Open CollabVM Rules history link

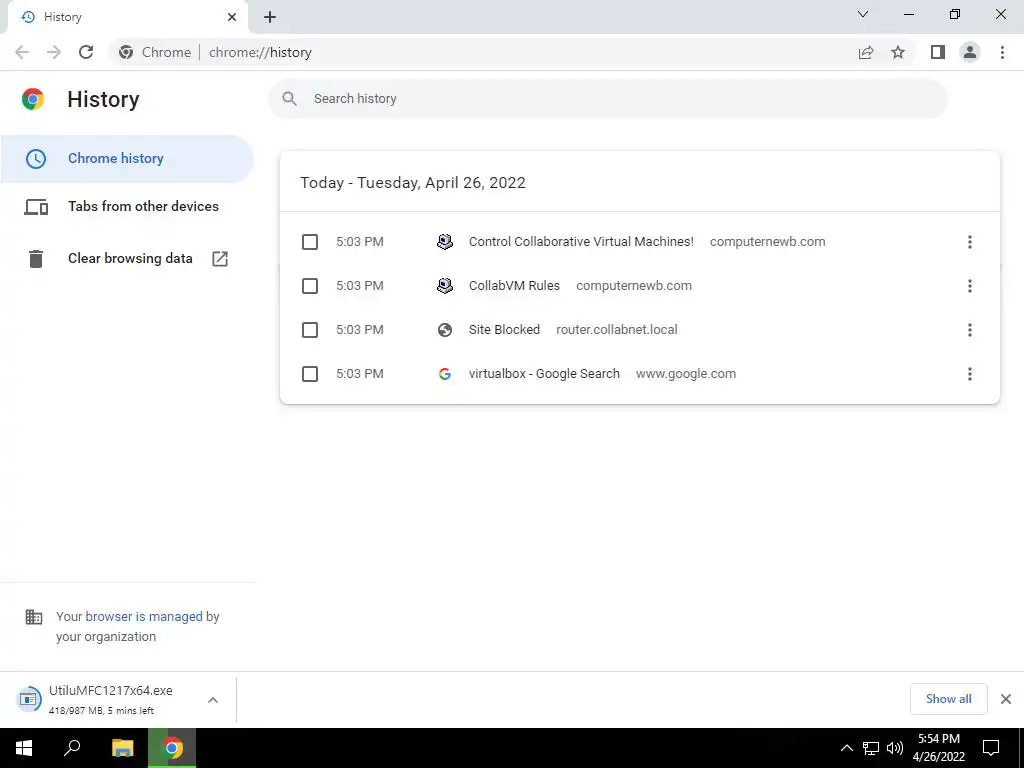tap(514, 286)
